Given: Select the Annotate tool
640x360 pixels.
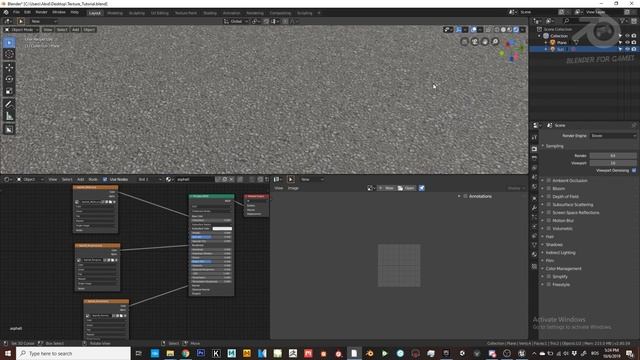Looking at the screenshot, I should point(9,104).
